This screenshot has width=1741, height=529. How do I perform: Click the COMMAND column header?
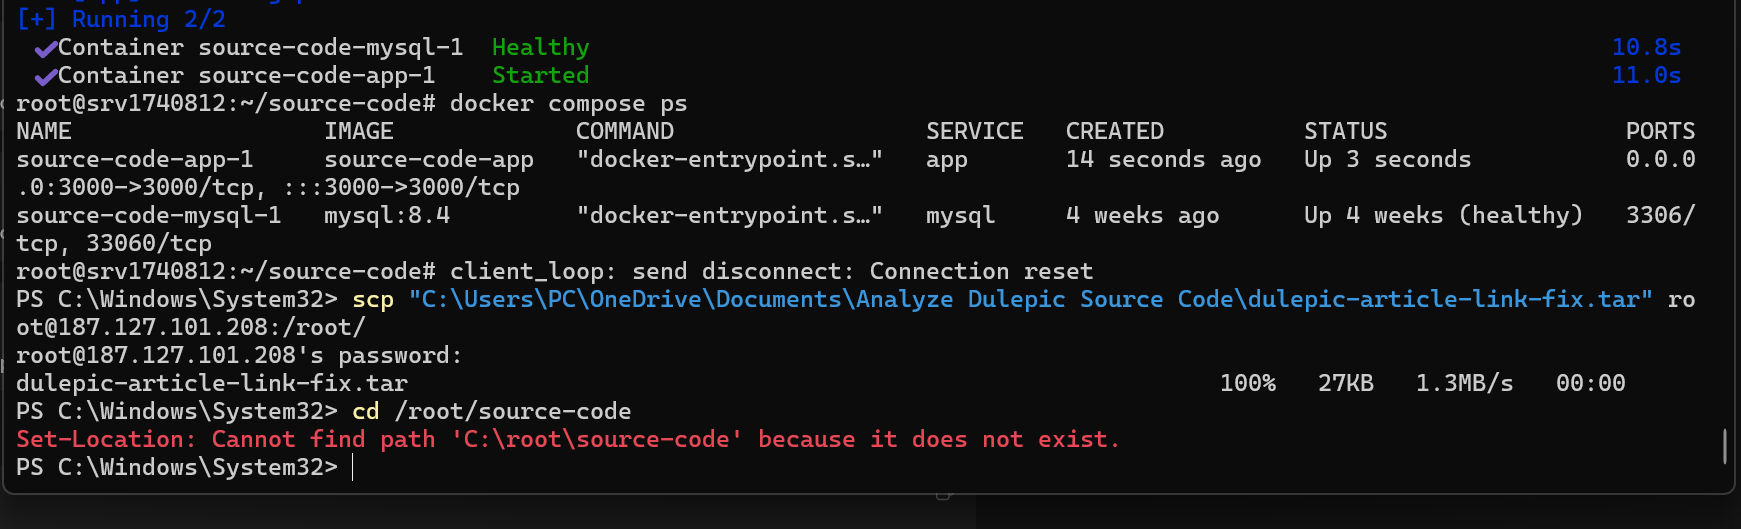625,132
